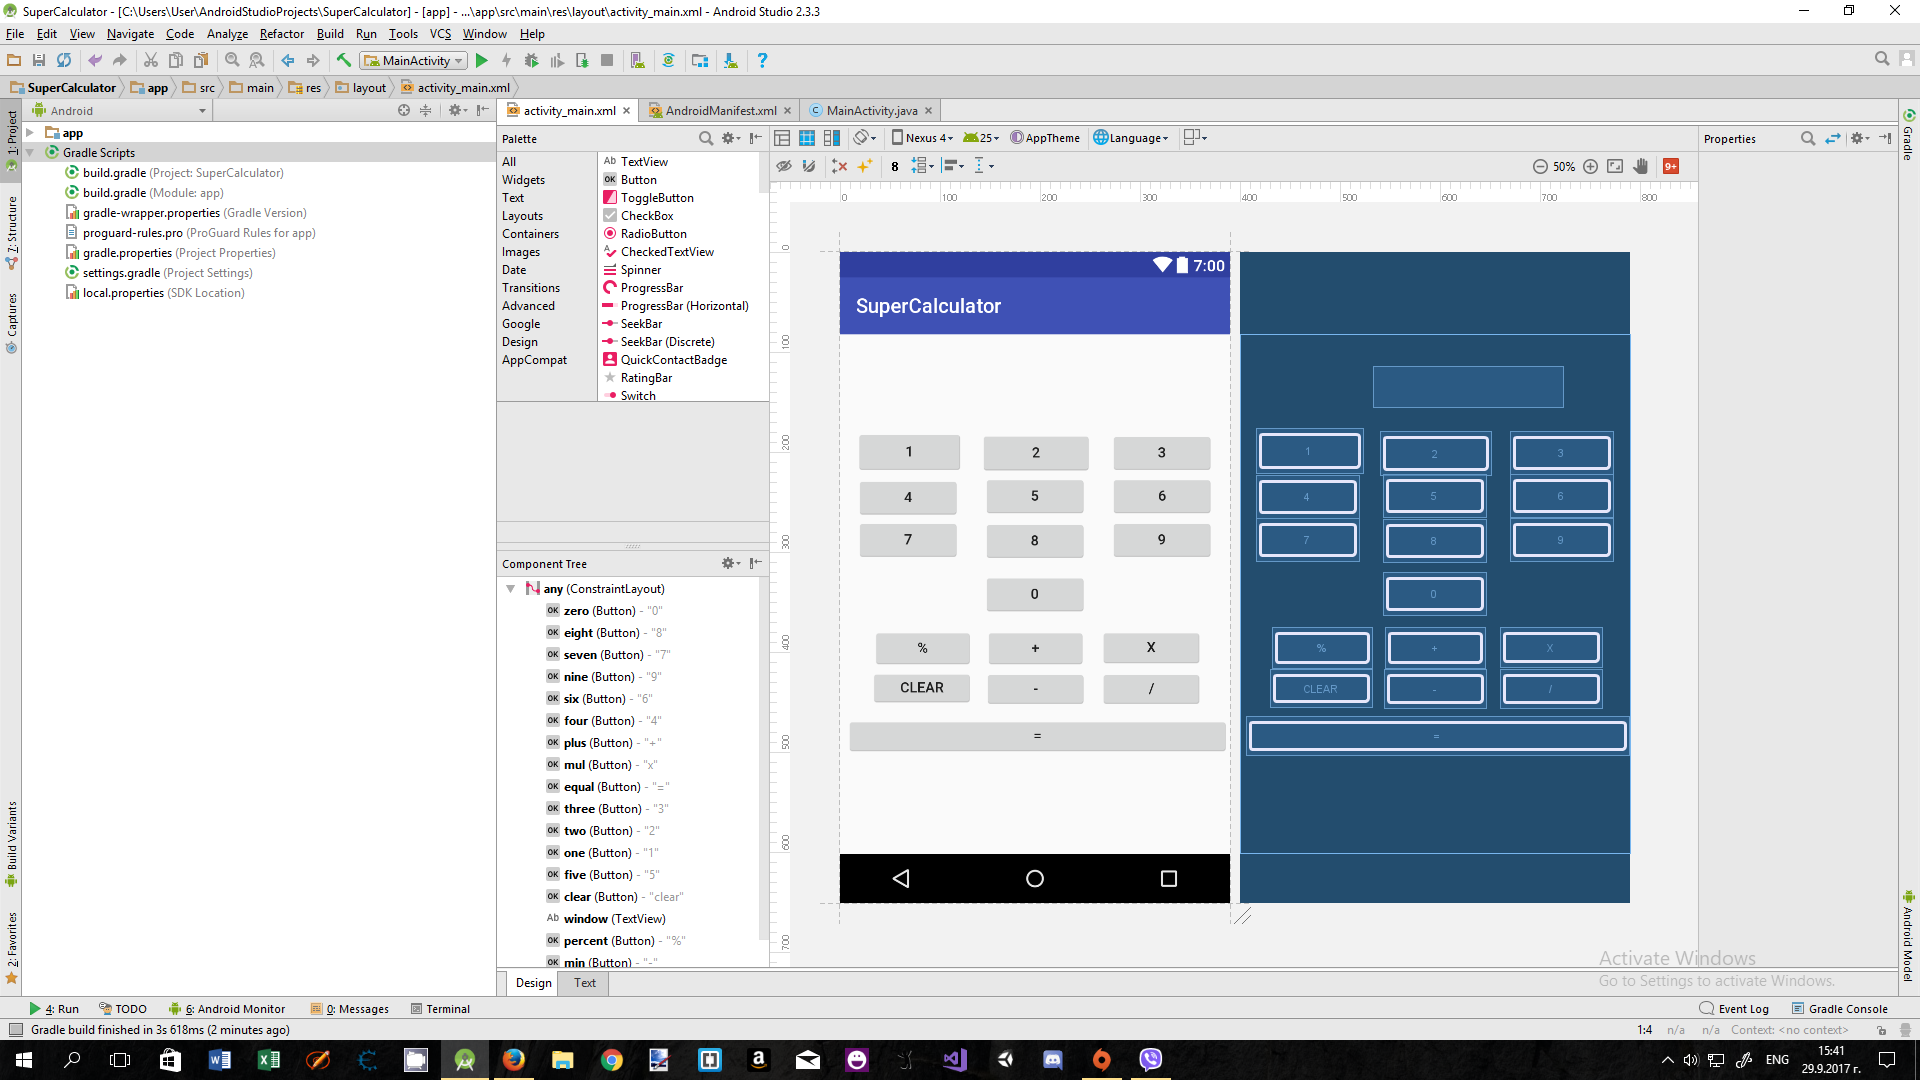Select the Text editor tab at bottom
Screen dimensions: 1920x1080
tap(585, 983)
